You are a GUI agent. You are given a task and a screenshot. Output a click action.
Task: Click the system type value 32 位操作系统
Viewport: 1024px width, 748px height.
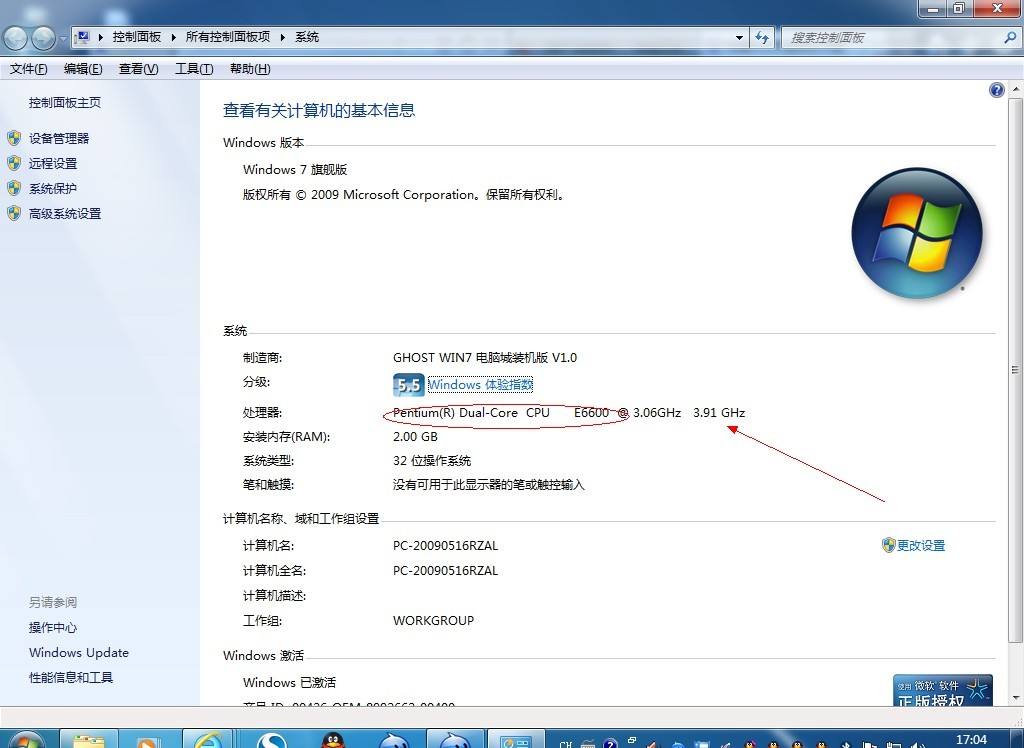(432, 461)
